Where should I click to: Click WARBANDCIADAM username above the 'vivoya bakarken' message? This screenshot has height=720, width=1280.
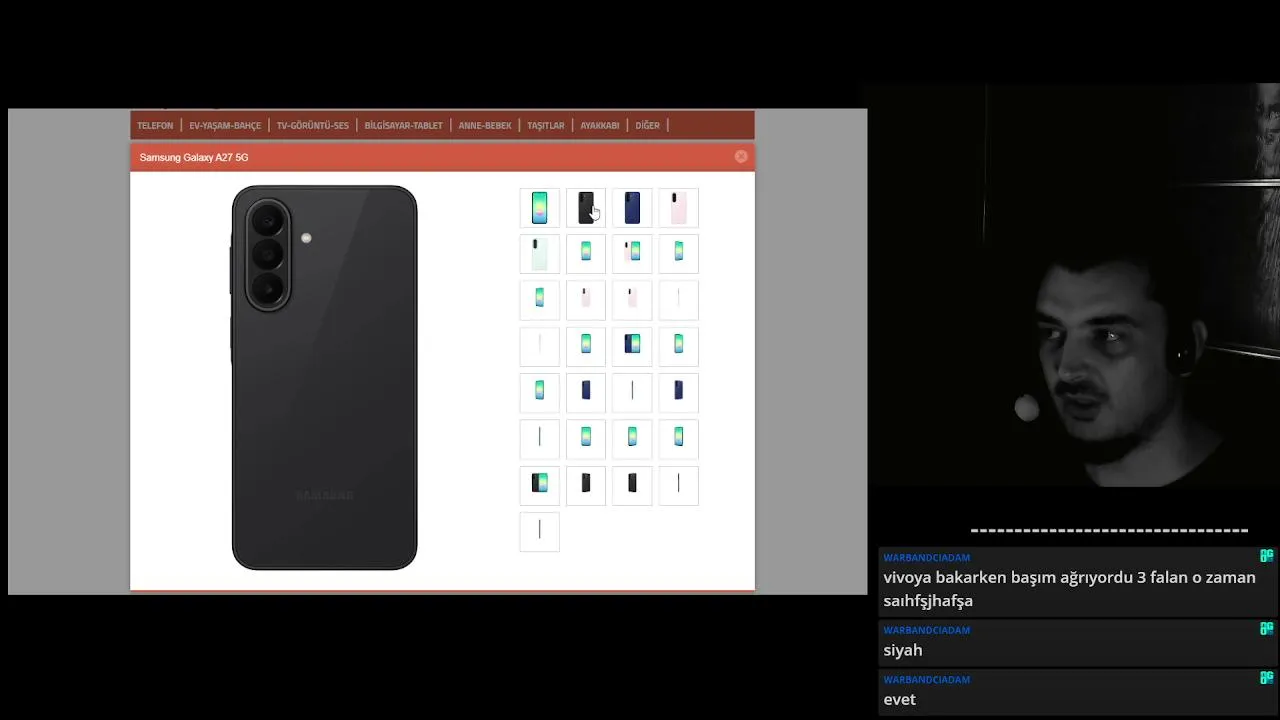tap(927, 557)
